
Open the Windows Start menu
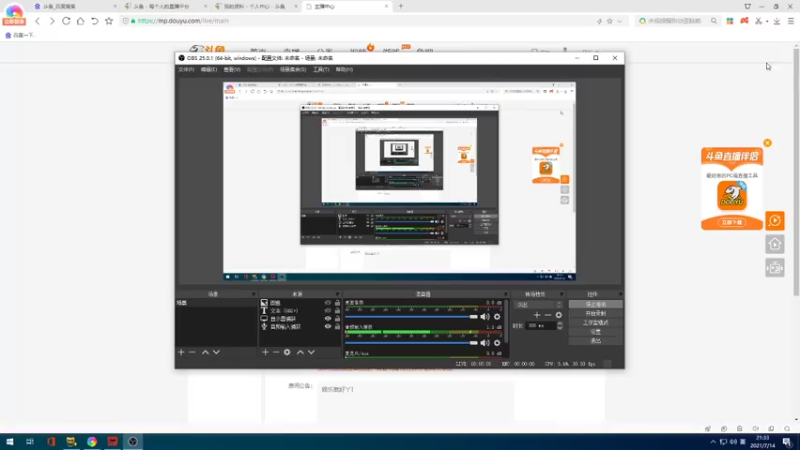[10, 441]
